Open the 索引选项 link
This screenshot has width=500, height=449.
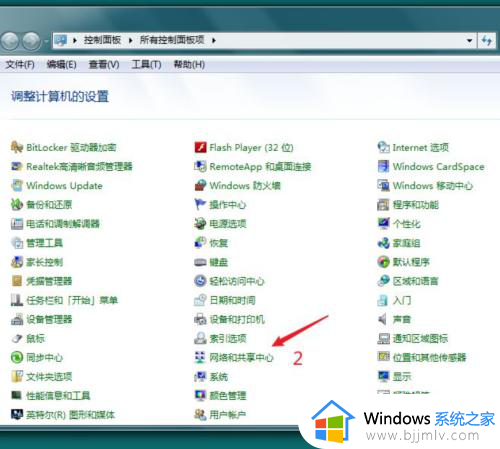(228, 339)
